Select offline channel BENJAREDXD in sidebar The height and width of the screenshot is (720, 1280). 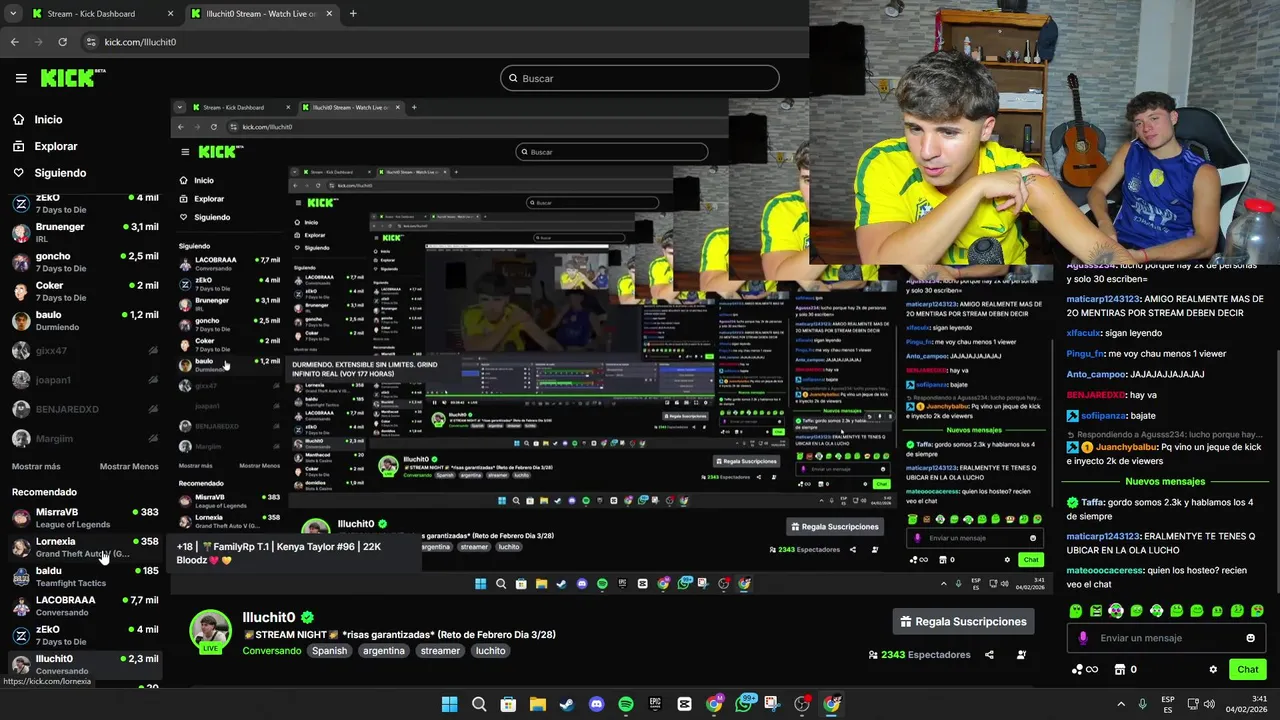pos(84,409)
